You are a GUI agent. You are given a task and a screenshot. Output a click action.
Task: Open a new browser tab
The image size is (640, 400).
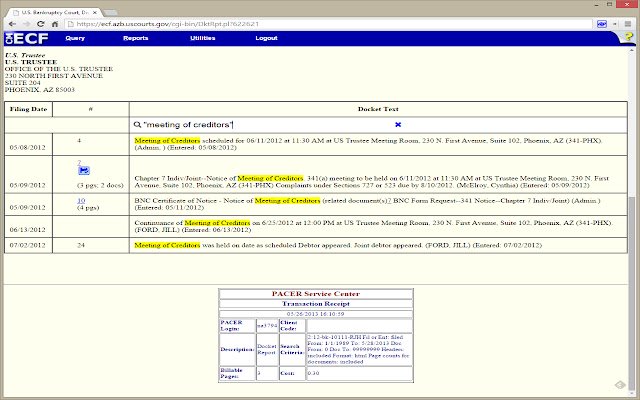[111, 13]
